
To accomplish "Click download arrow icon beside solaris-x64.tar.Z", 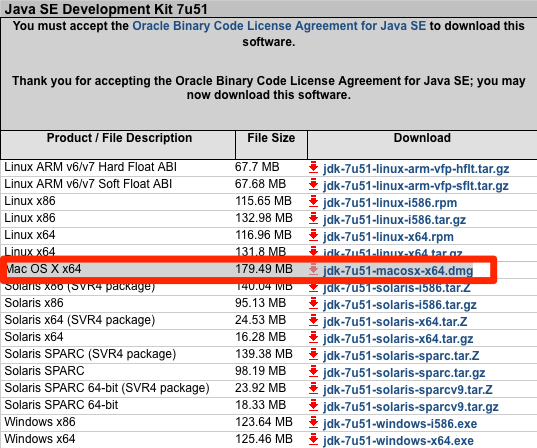I will click(x=313, y=321).
